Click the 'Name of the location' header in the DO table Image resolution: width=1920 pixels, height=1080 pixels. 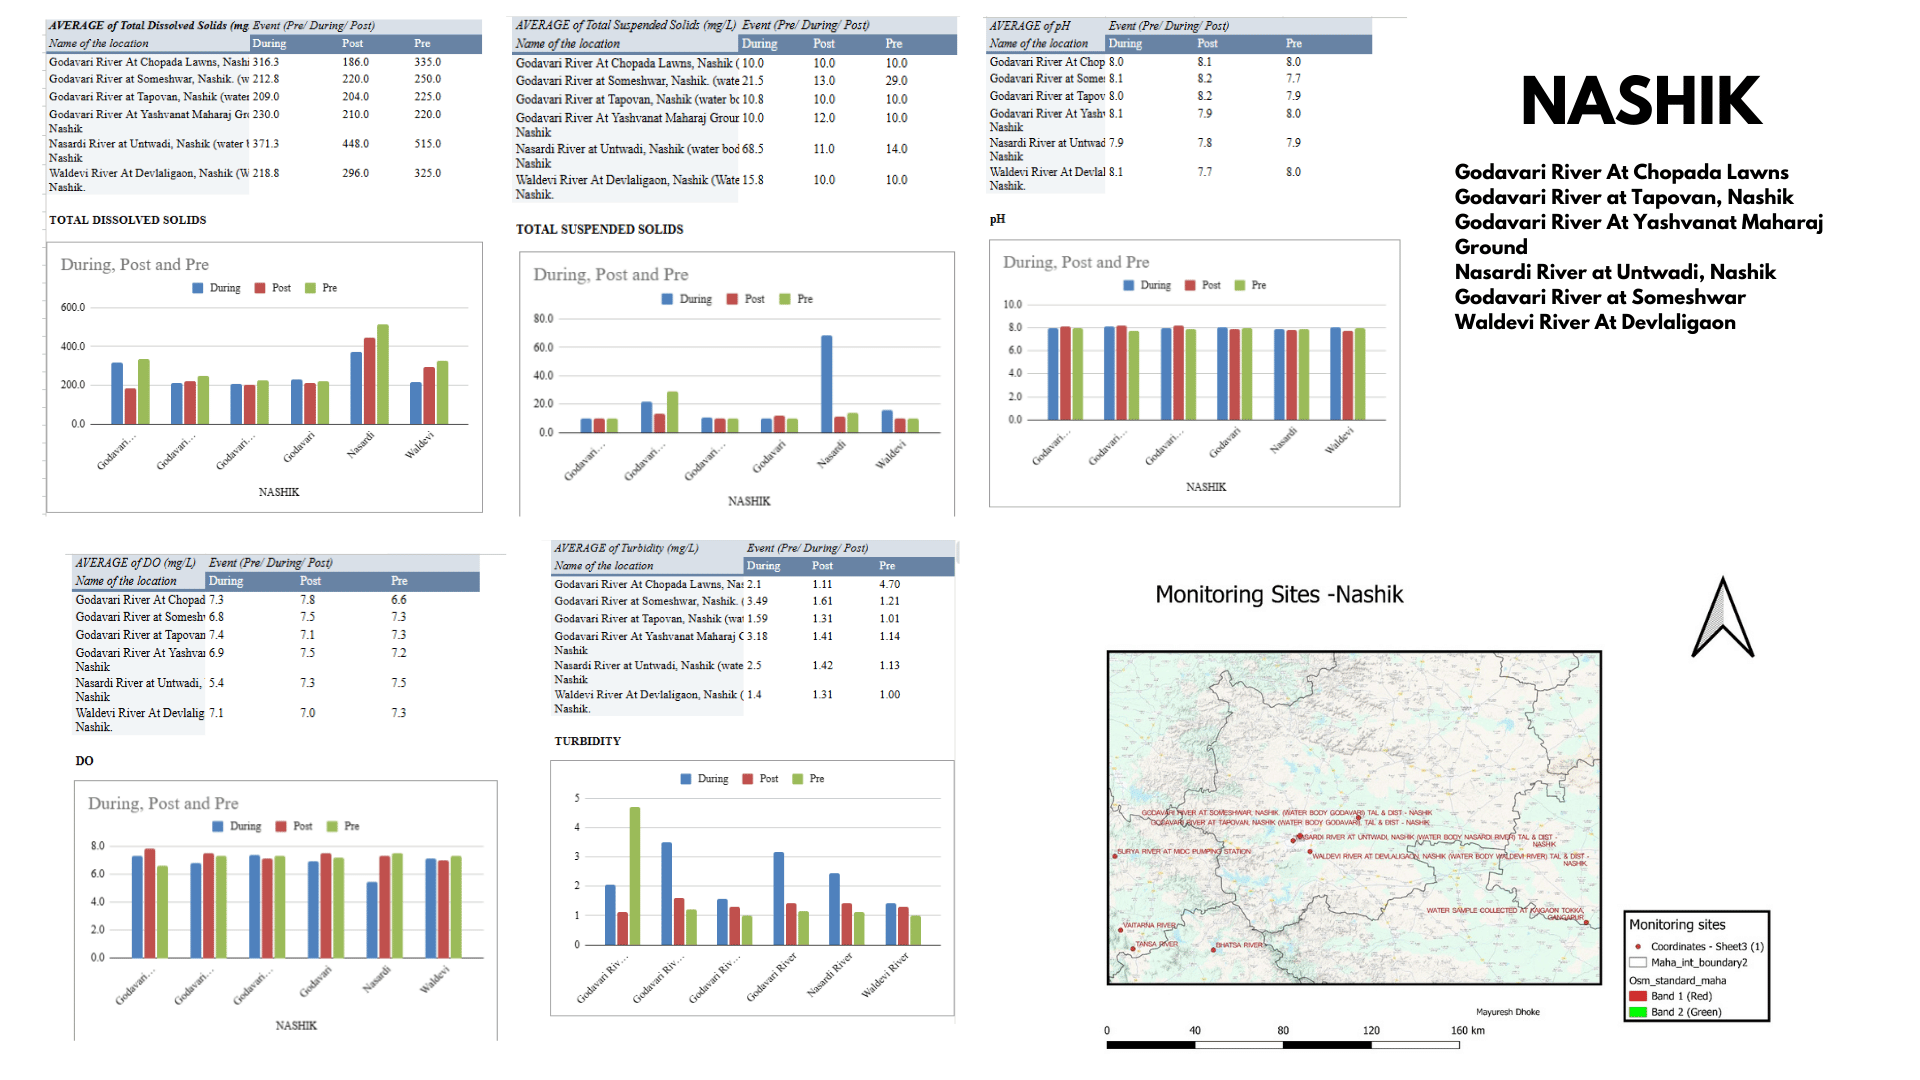pos(126,581)
